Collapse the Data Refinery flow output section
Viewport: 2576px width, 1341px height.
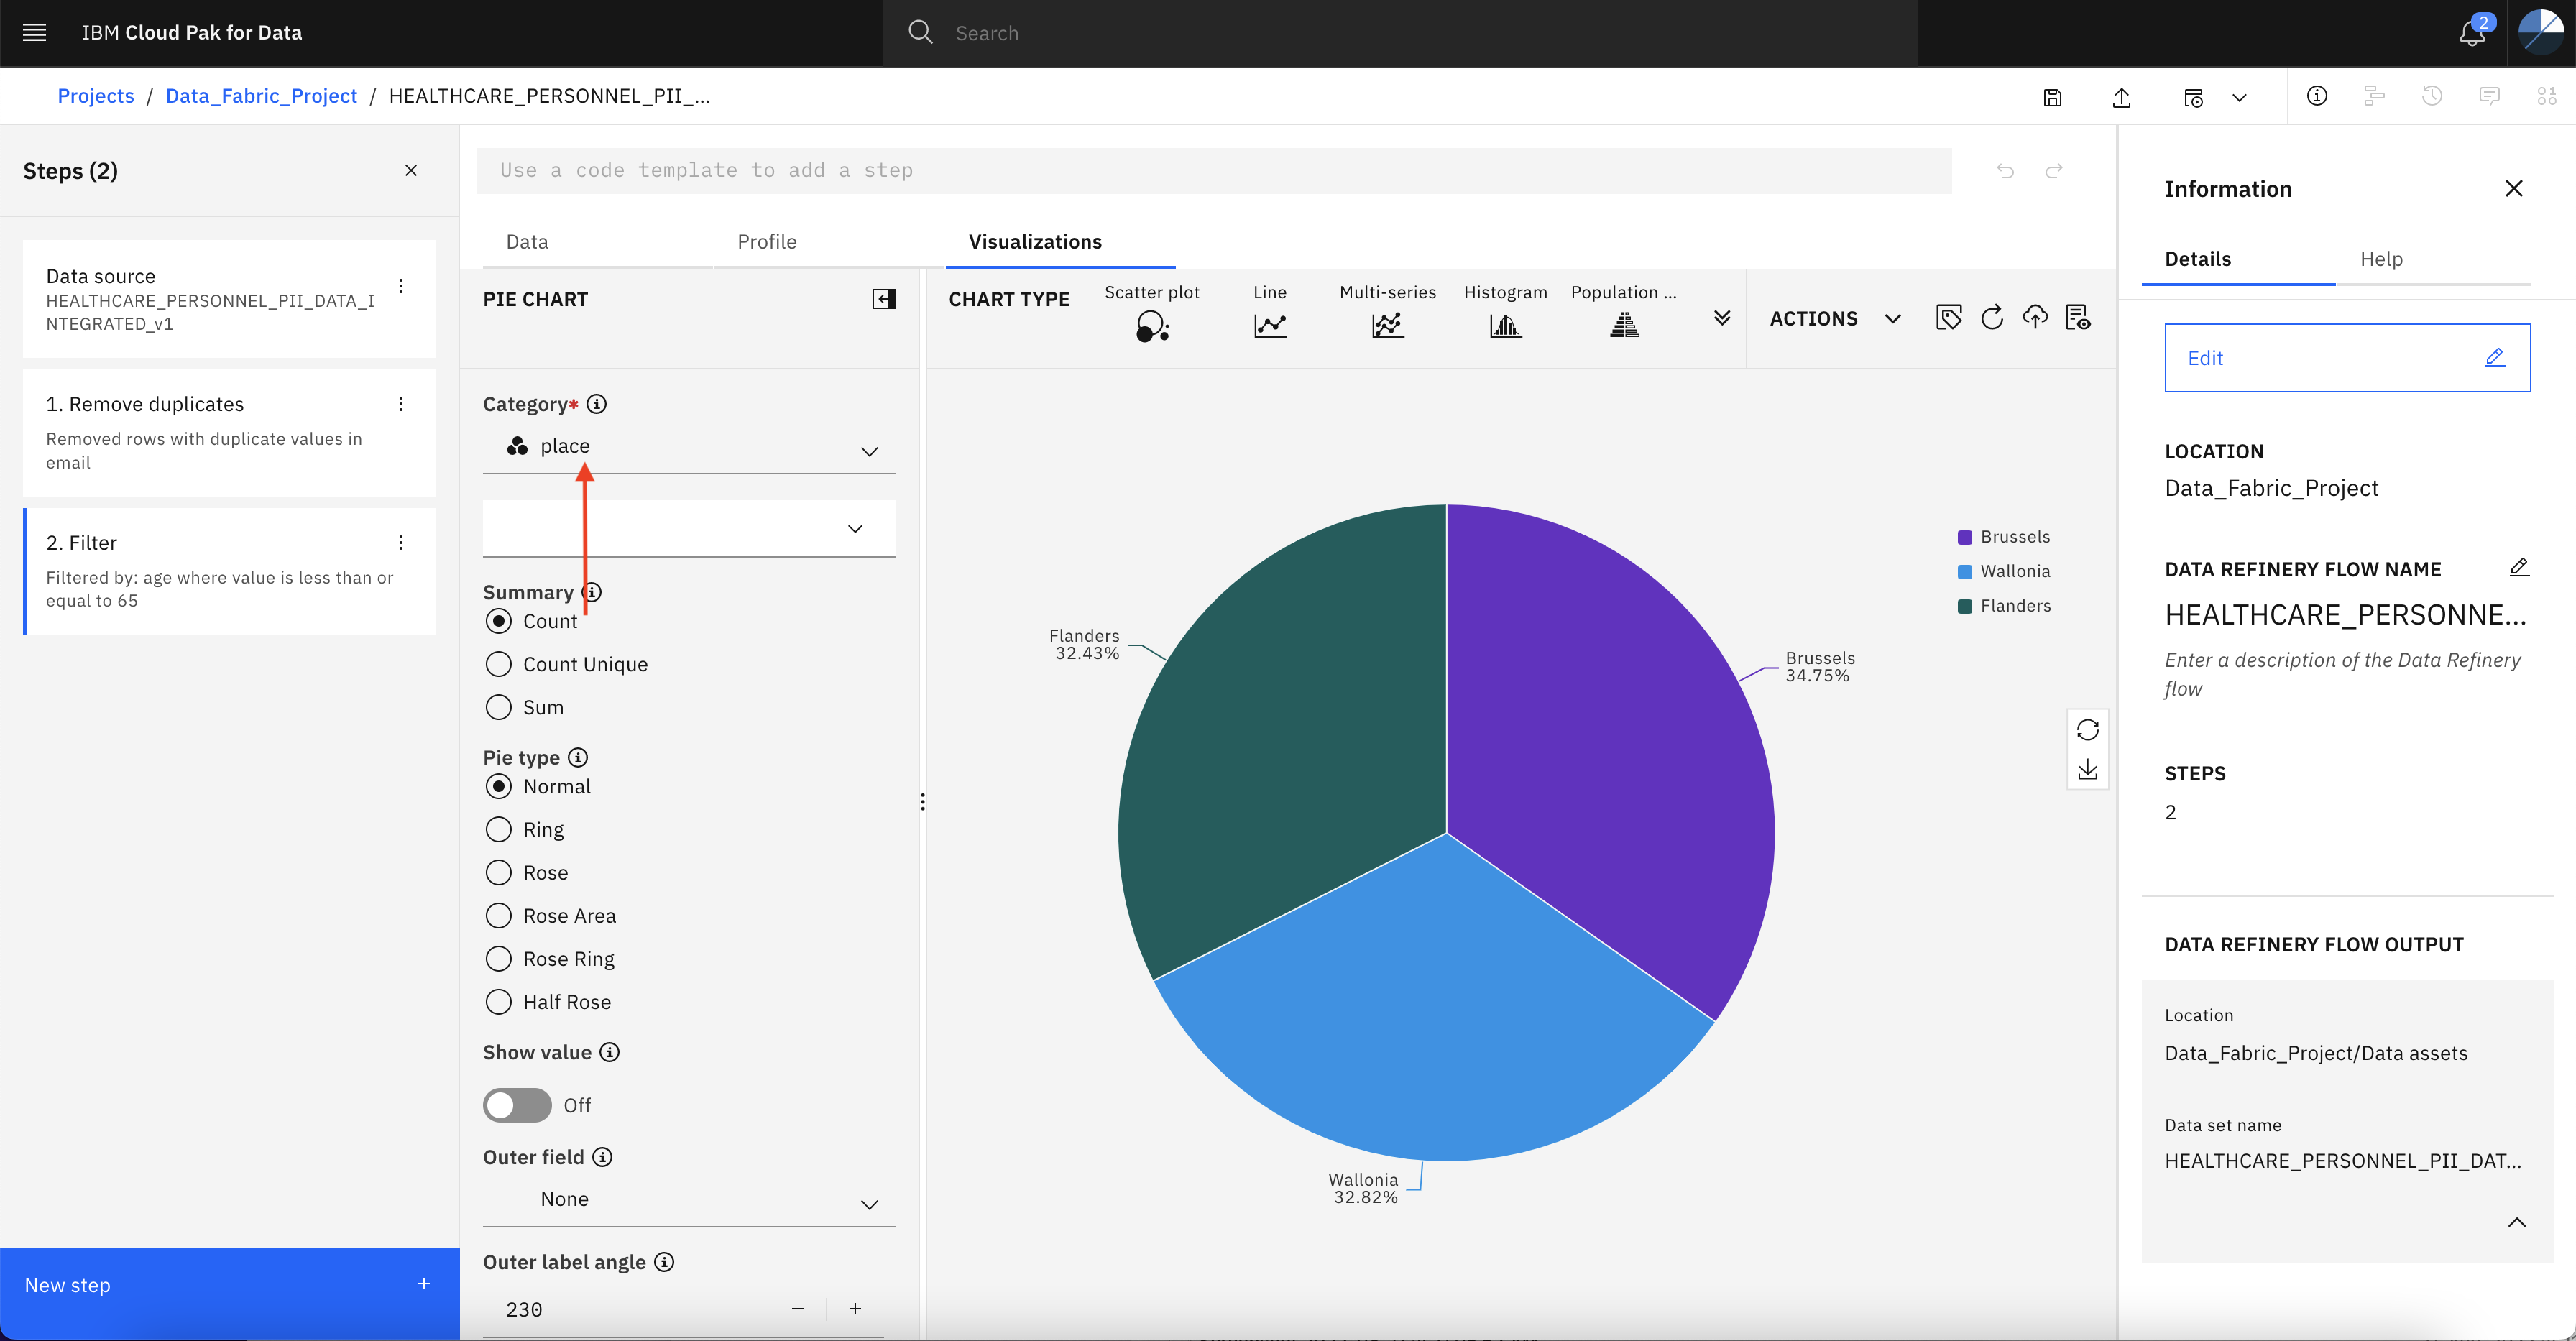(2517, 1223)
